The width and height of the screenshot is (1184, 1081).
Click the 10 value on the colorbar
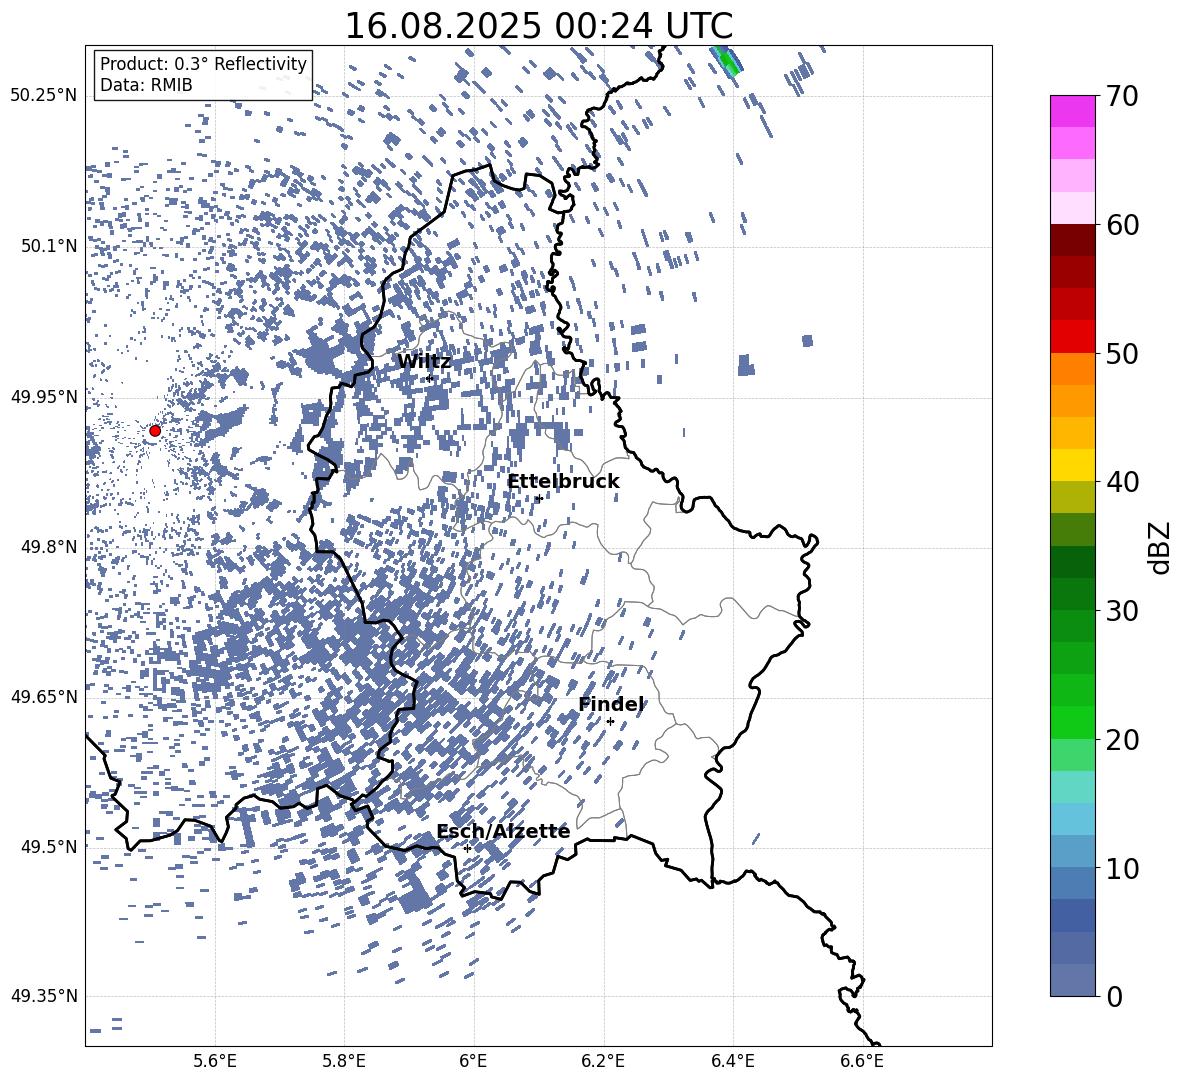(1122, 868)
